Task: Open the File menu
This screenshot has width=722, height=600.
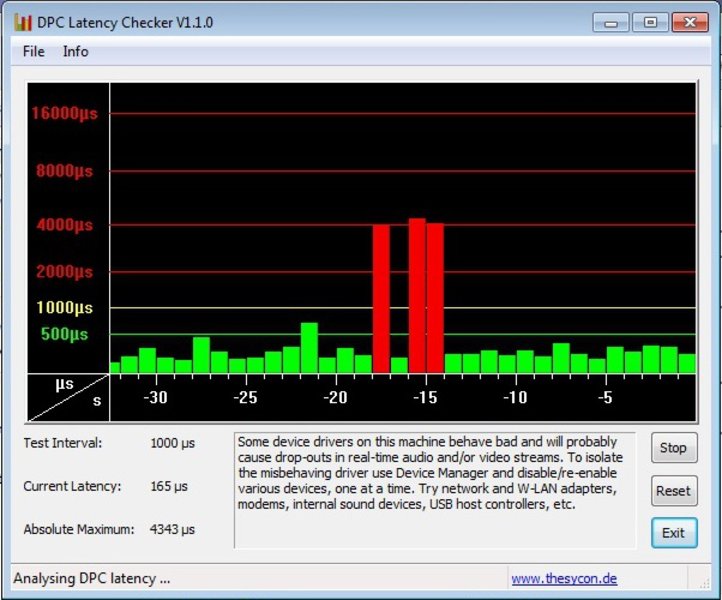Action: click(x=34, y=51)
